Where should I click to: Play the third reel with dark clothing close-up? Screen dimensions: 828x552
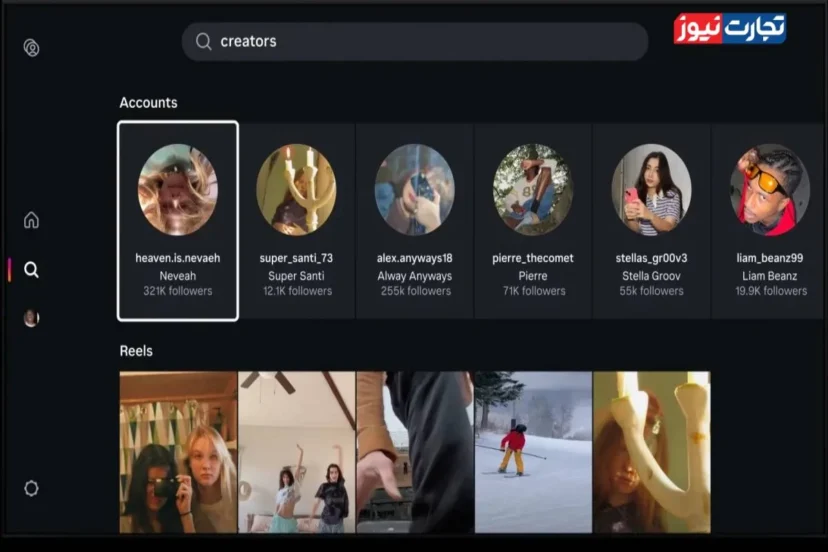[x=414, y=452]
